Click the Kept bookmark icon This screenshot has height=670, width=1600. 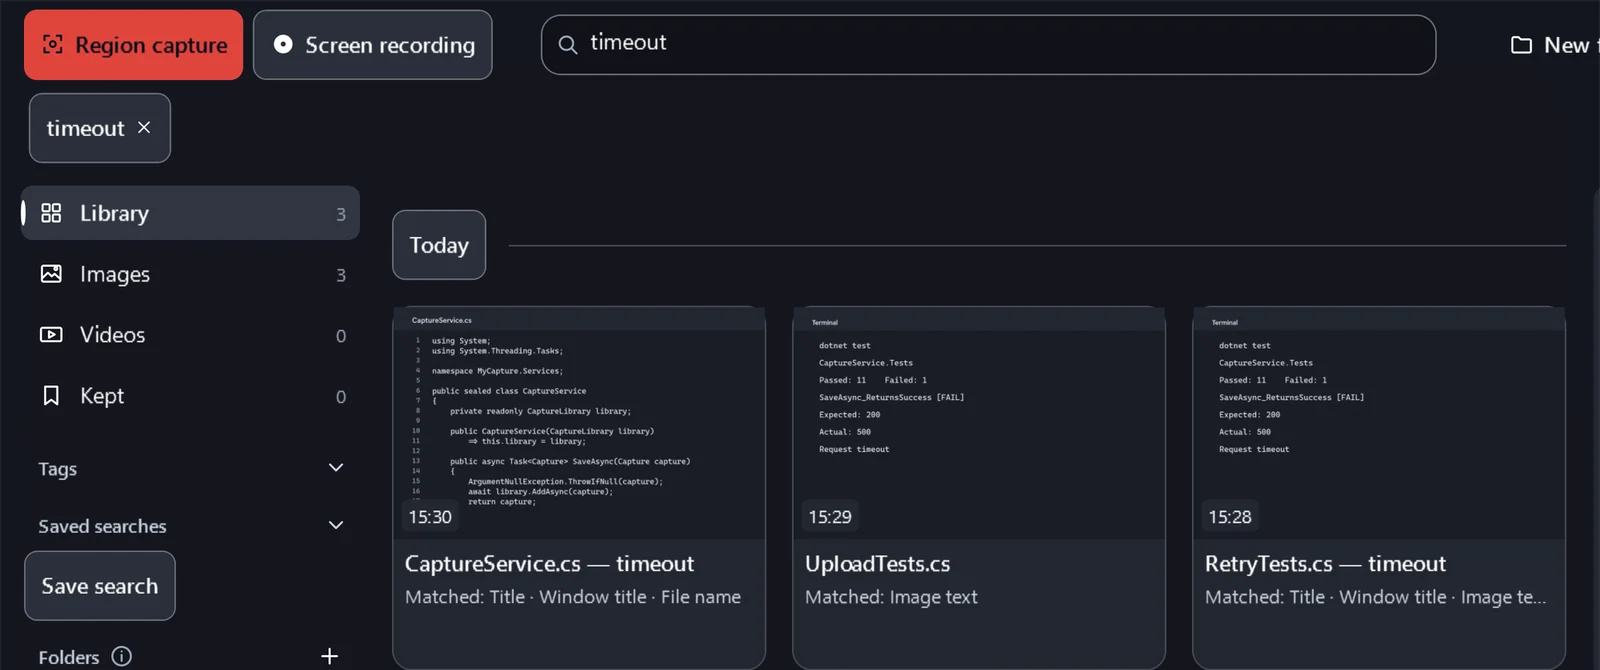51,396
